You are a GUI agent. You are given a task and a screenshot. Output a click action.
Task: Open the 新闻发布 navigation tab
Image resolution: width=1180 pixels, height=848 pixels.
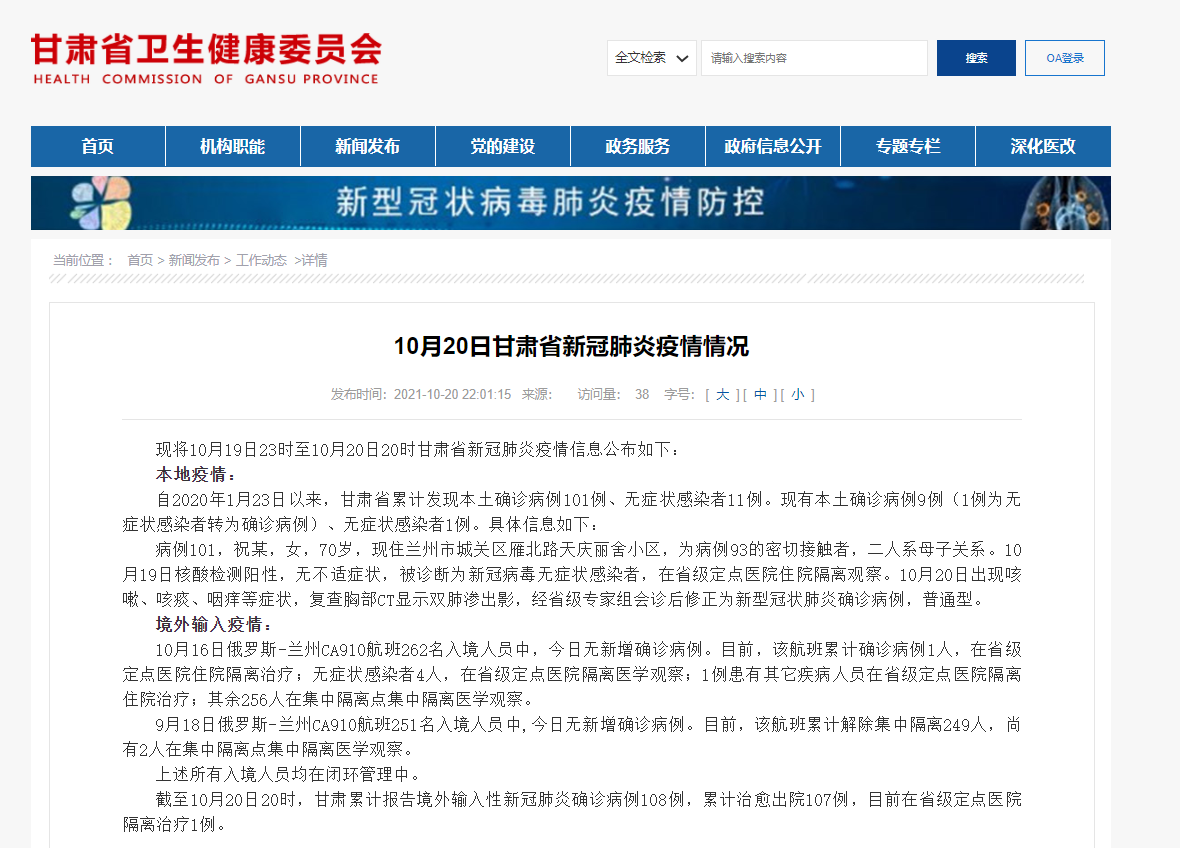coord(368,146)
